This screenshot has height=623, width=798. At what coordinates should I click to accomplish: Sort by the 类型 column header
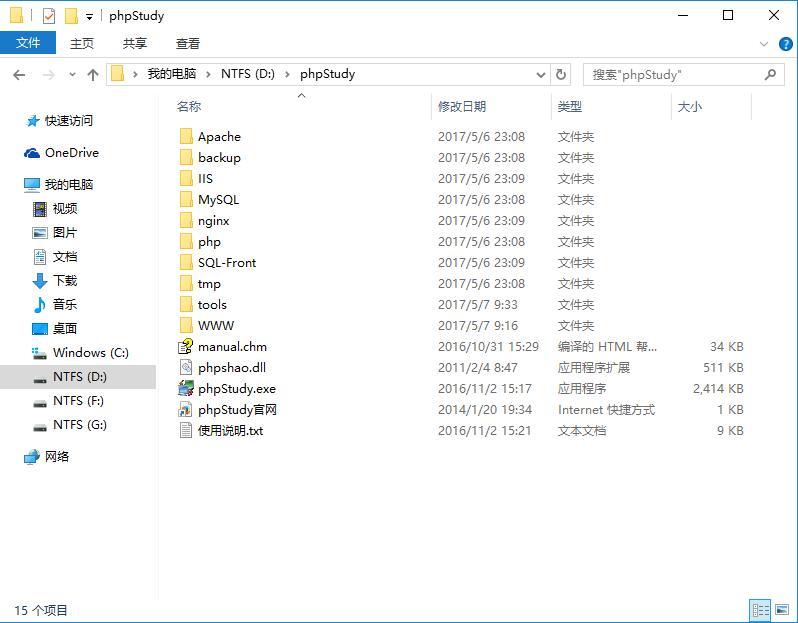point(569,106)
